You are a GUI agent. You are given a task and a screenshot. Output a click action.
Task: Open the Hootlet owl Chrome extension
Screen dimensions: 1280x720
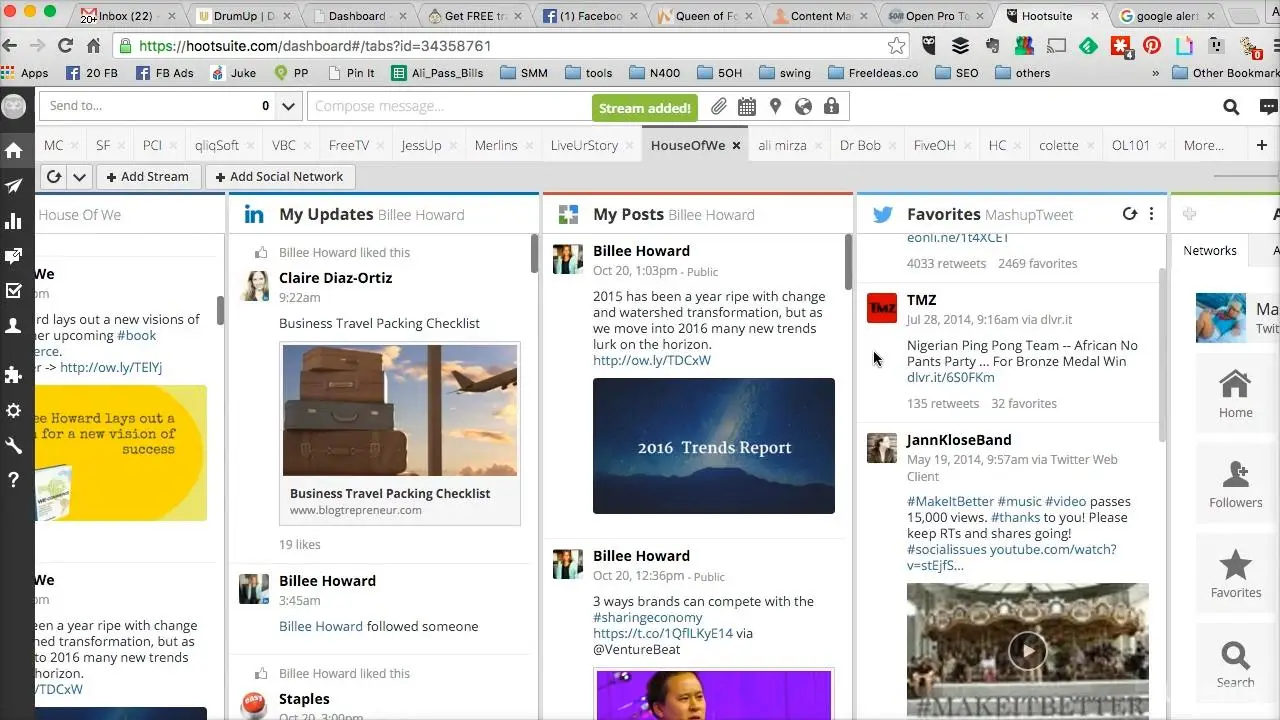(x=929, y=46)
